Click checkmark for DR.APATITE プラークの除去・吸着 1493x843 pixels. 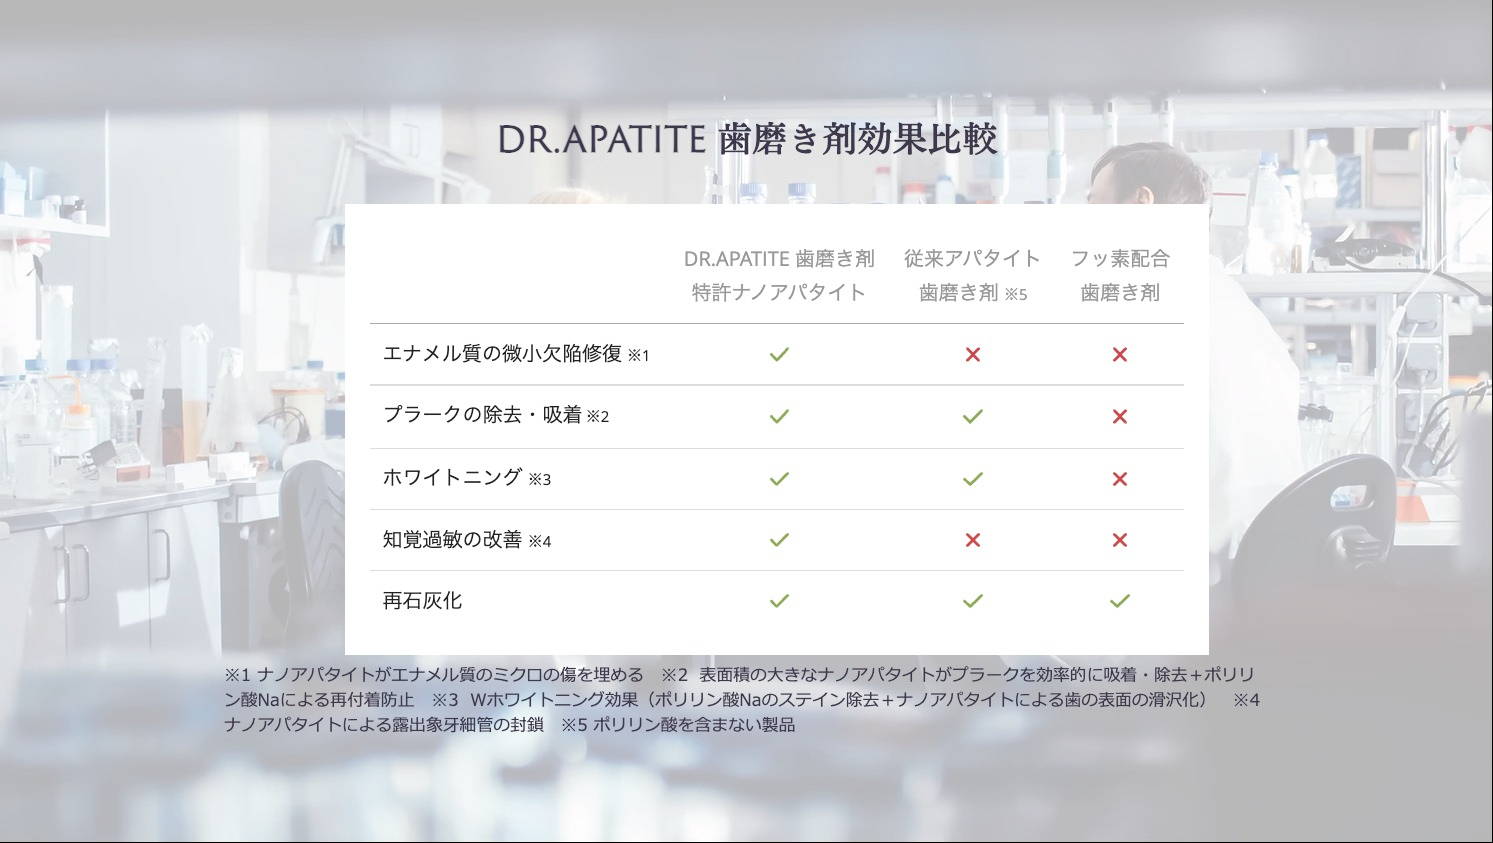(779, 416)
